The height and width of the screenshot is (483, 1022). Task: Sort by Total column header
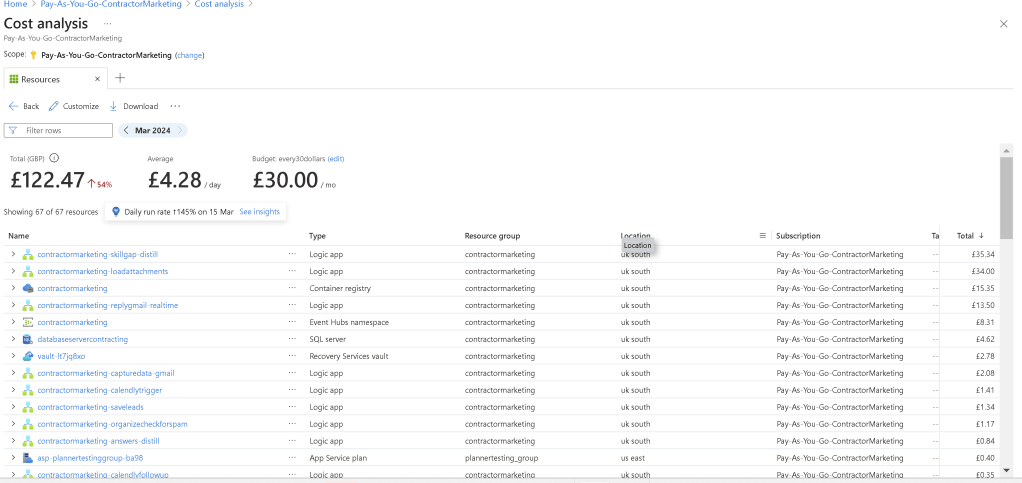tap(970, 236)
